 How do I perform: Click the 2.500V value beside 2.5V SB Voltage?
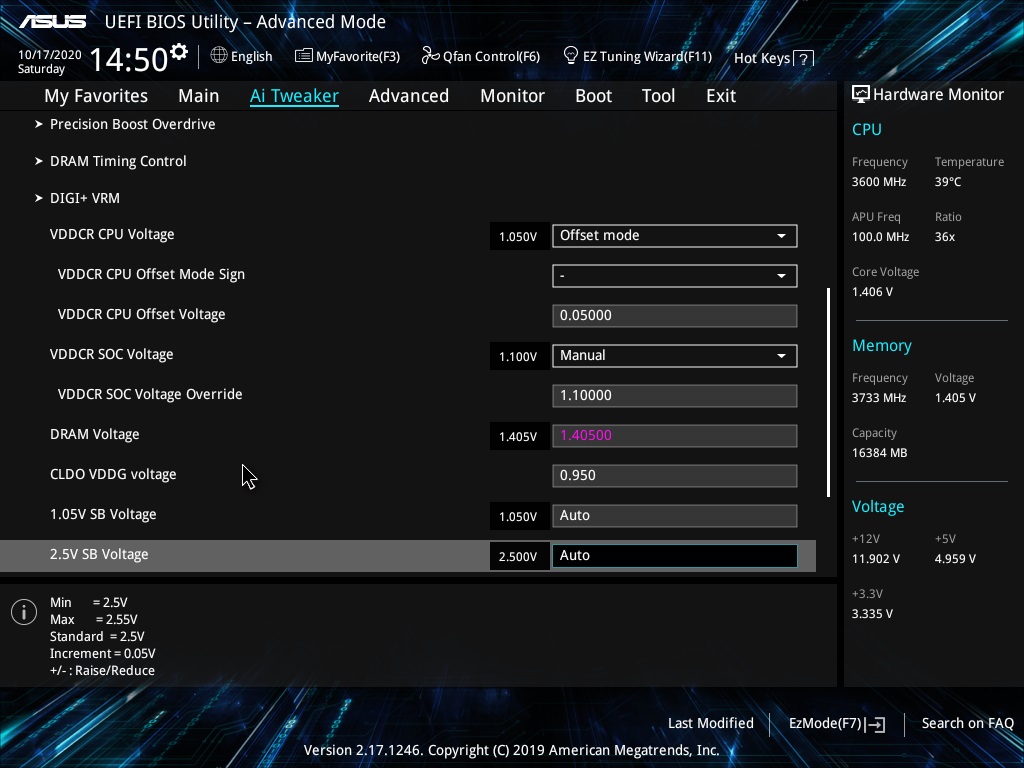click(x=518, y=556)
